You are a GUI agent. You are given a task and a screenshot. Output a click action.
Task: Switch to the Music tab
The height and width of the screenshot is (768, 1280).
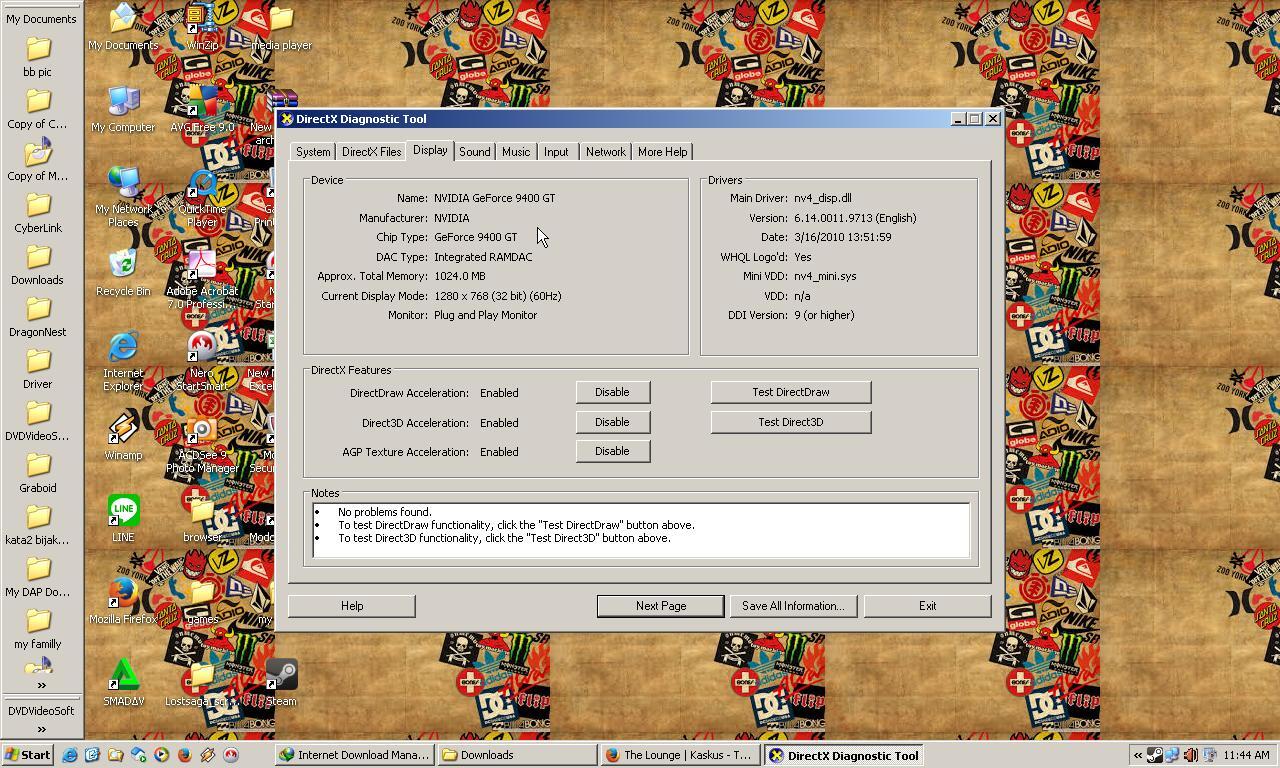(516, 152)
